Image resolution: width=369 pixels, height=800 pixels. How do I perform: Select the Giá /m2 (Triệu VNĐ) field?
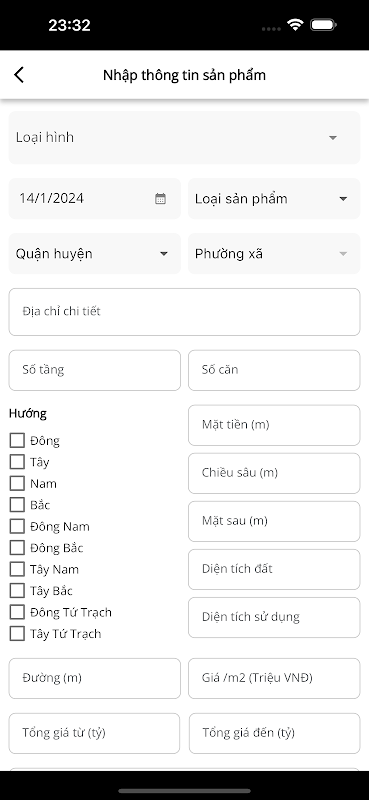274,678
